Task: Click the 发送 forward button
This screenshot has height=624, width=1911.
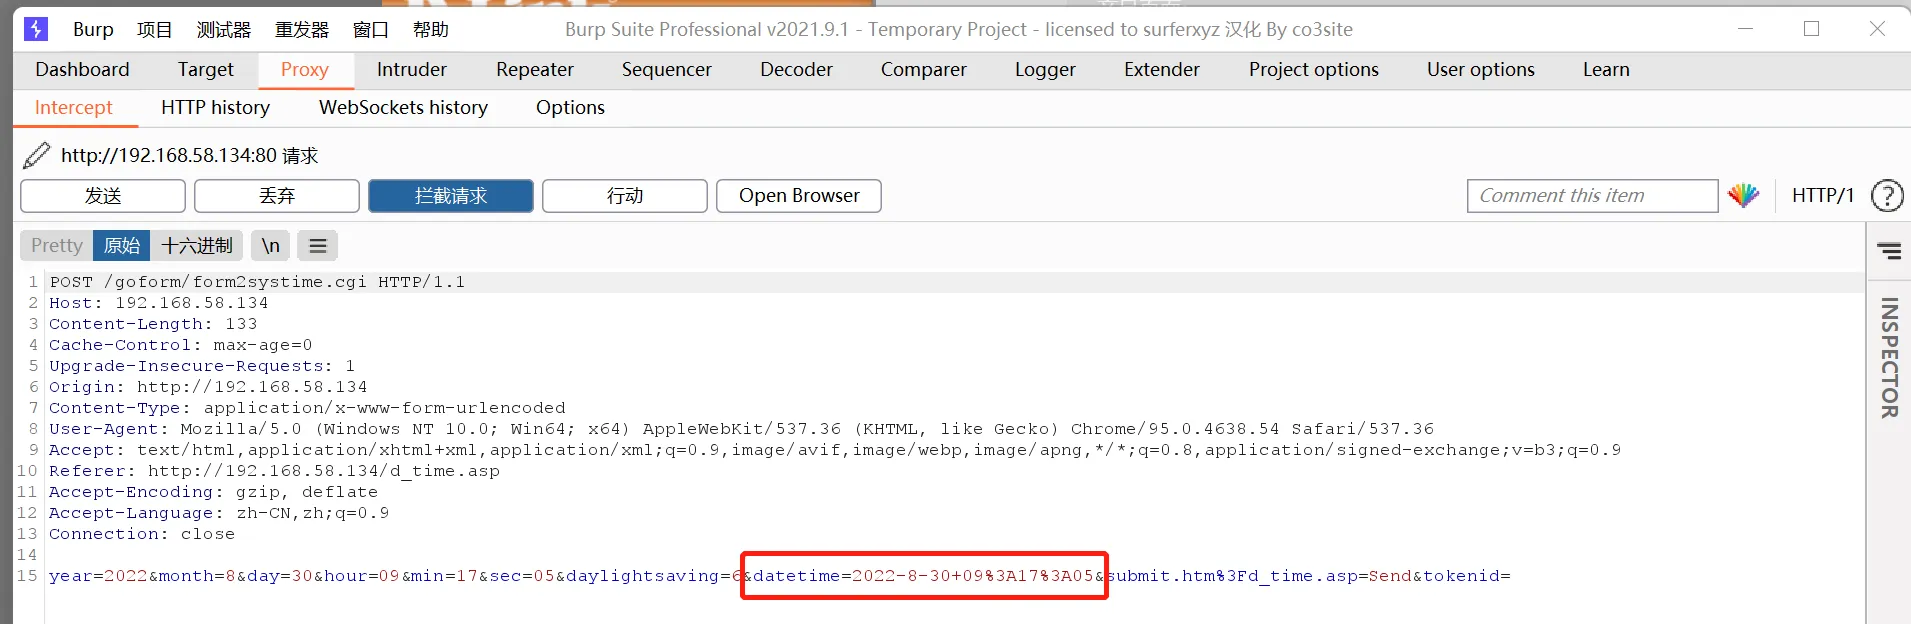Action: pyautogui.click(x=103, y=196)
